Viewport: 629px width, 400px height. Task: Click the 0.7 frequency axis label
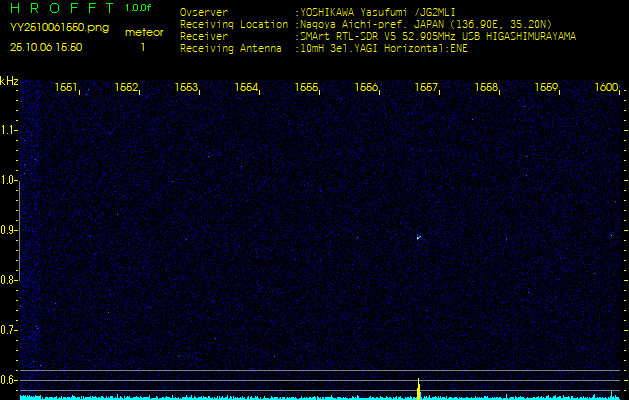tap(7, 330)
